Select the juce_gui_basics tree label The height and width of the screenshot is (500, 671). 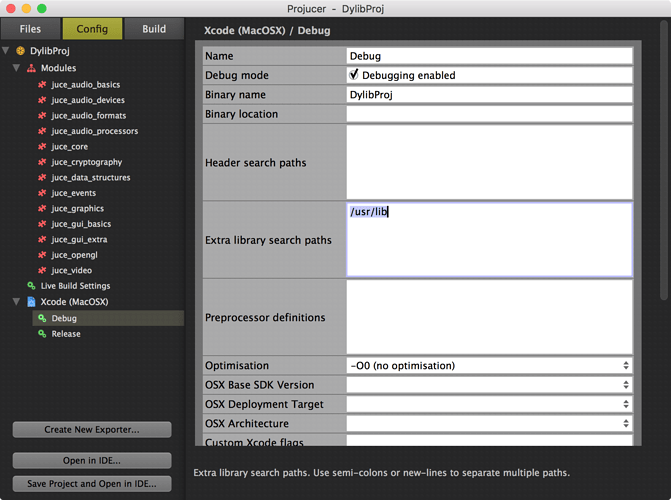(x=81, y=224)
